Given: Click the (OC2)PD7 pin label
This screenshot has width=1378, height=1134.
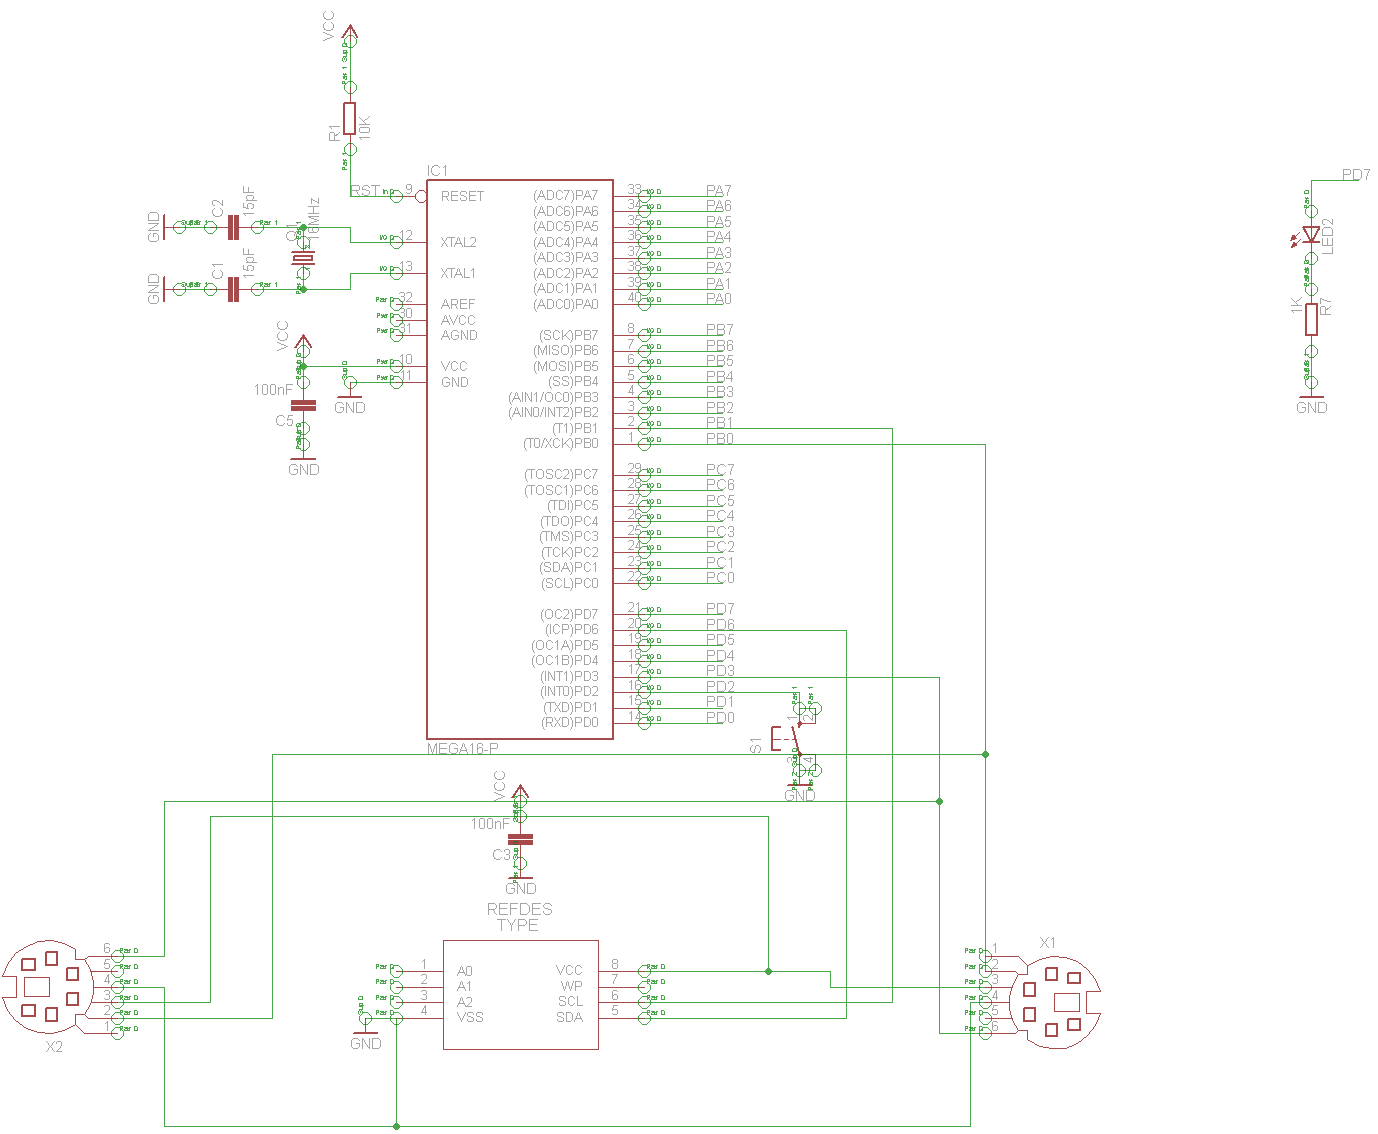Looking at the screenshot, I should click(570, 614).
